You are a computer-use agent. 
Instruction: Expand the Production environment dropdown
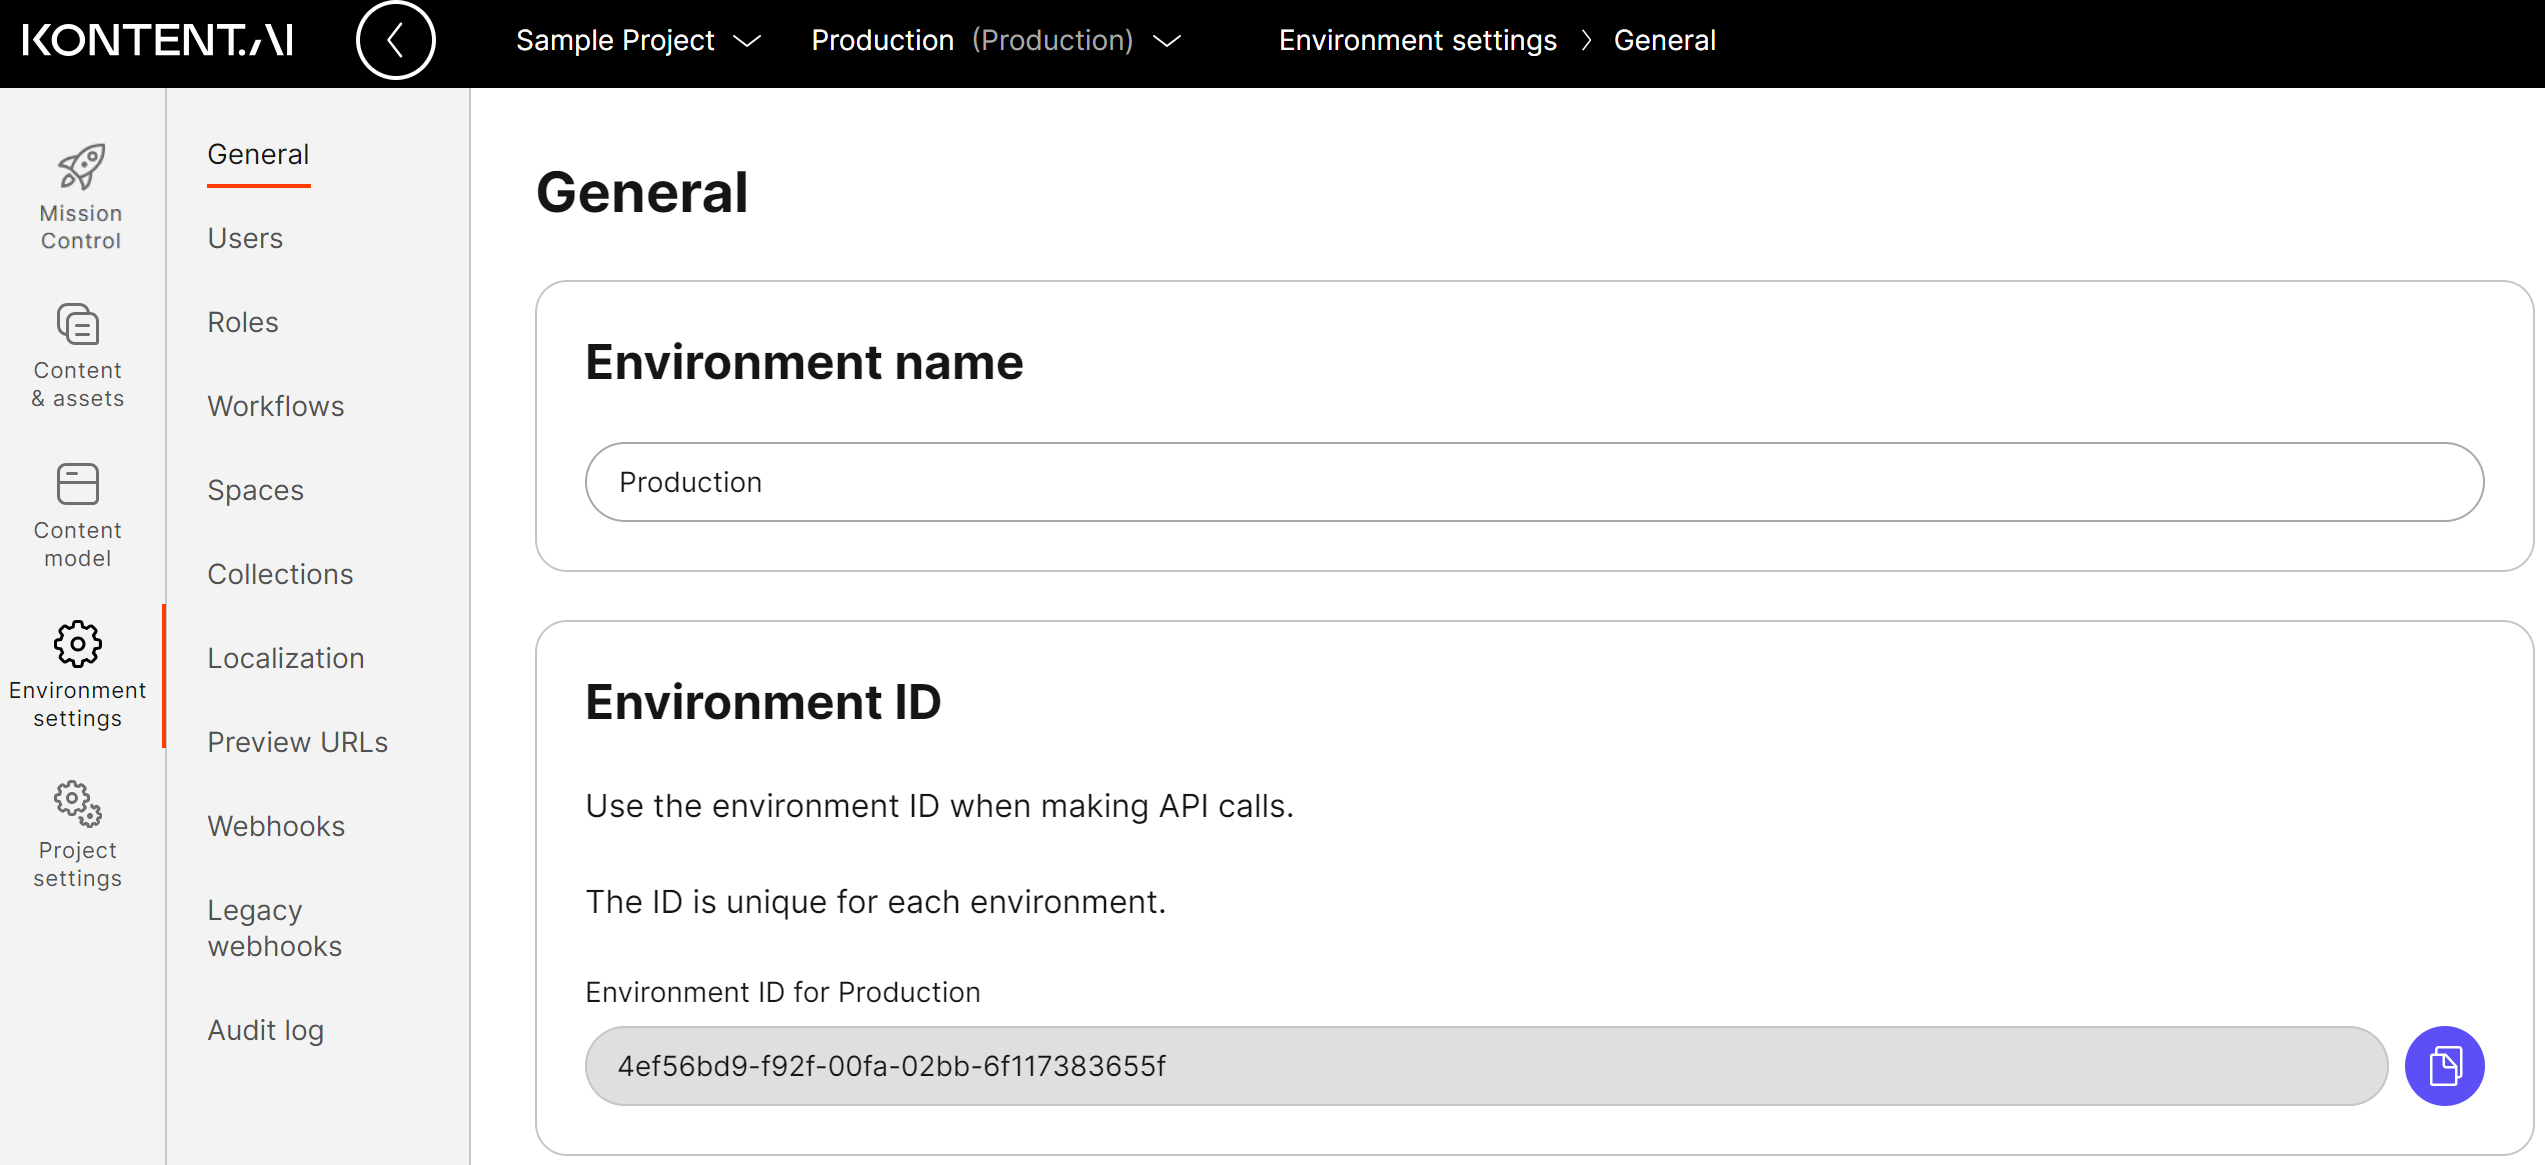point(996,40)
